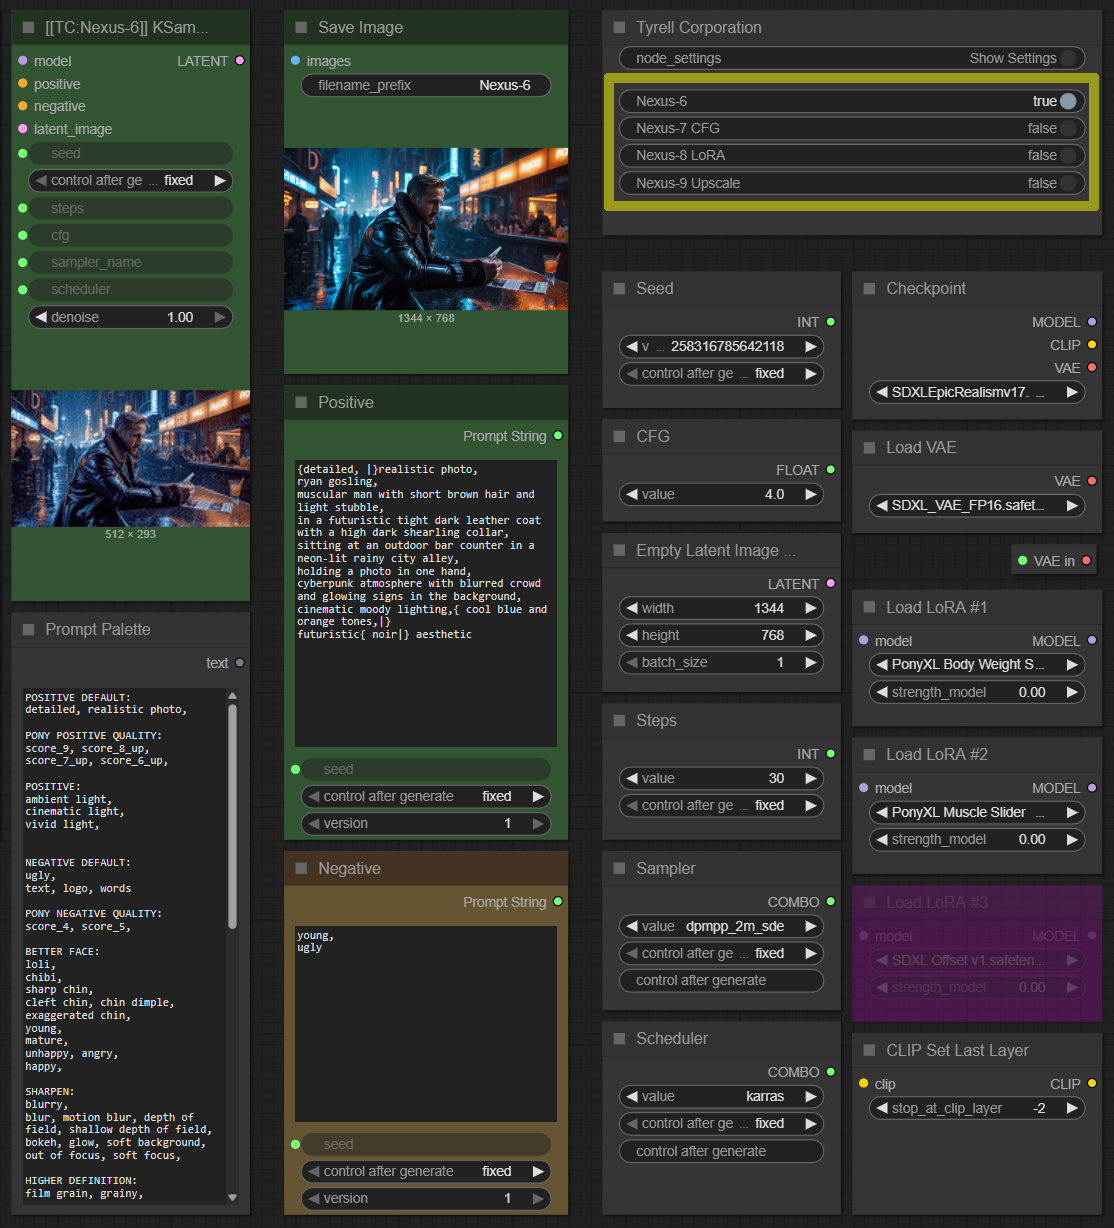Image resolution: width=1114 pixels, height=1228 pixels.
Task: Enable the Nexus-7 CFG toggle
Action: [x=1068, y=128]
